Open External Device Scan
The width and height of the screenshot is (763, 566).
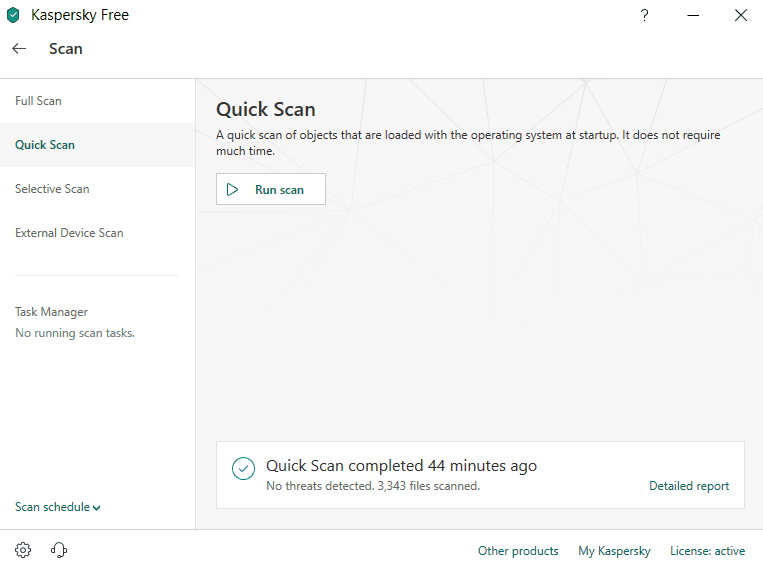[97, 233]
